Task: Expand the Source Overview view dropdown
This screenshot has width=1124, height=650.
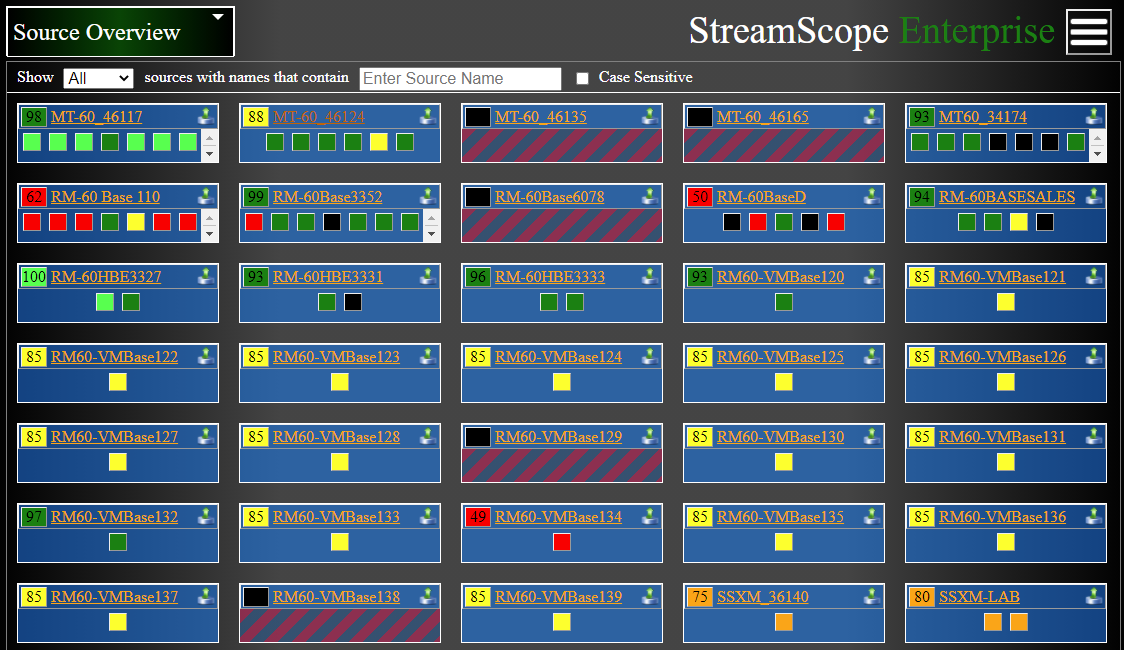Action: point(218,17)
